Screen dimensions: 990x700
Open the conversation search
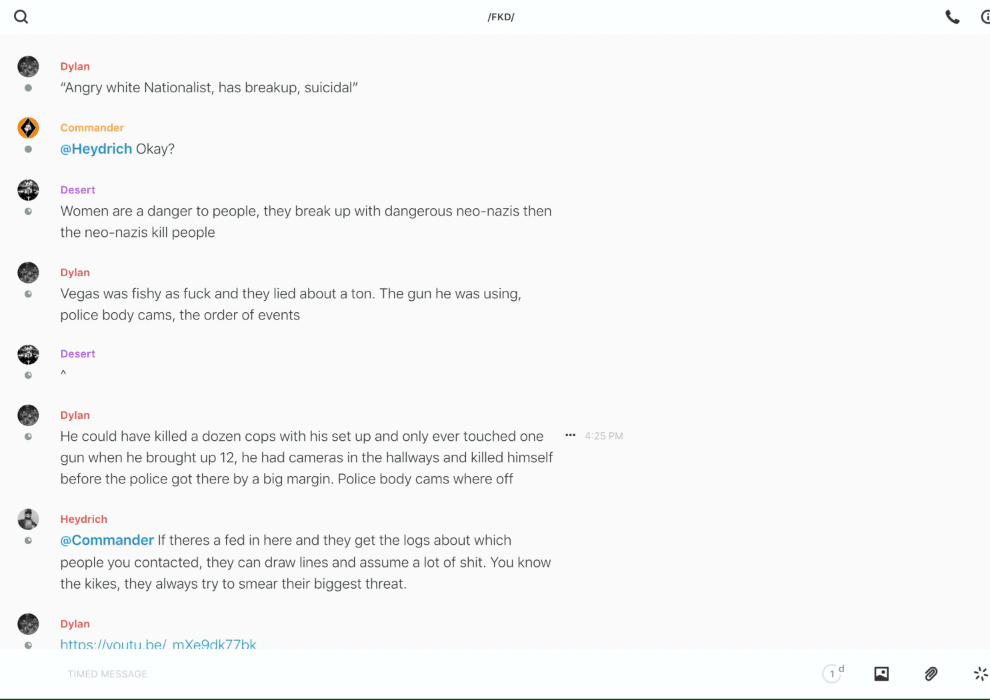21,17
